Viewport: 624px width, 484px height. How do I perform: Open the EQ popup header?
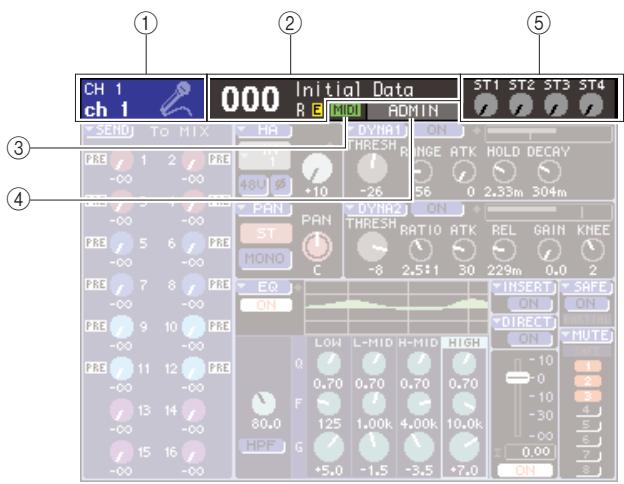click(264, 287)
